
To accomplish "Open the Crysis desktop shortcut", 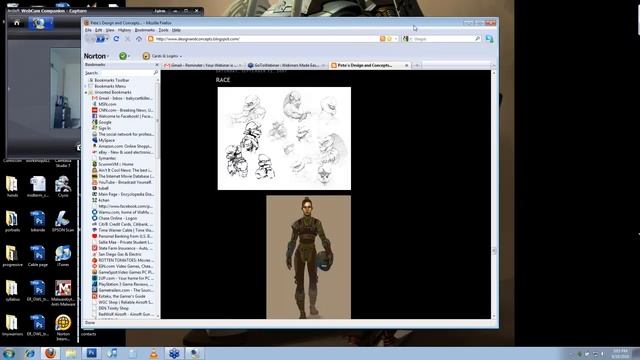I will click(63, 187).
